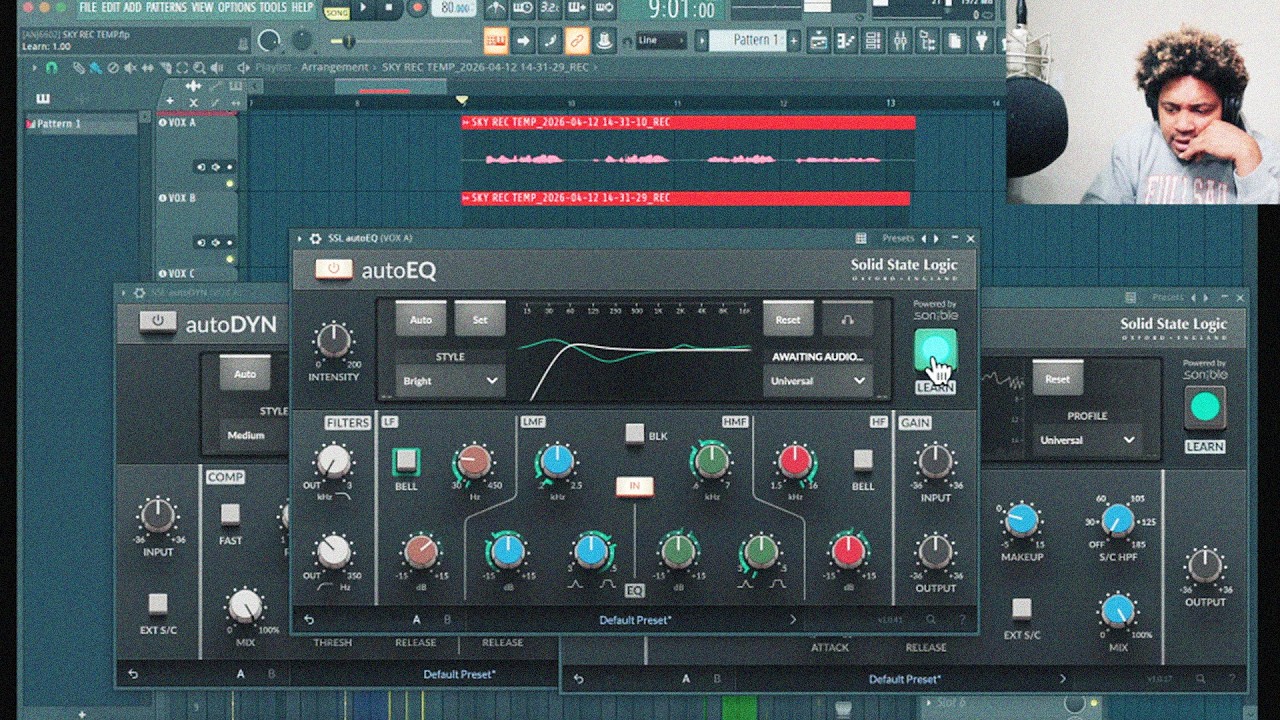Toggle the autoDYN power button
Viewport: 1280px width, 720px height.
coord(157,321)
